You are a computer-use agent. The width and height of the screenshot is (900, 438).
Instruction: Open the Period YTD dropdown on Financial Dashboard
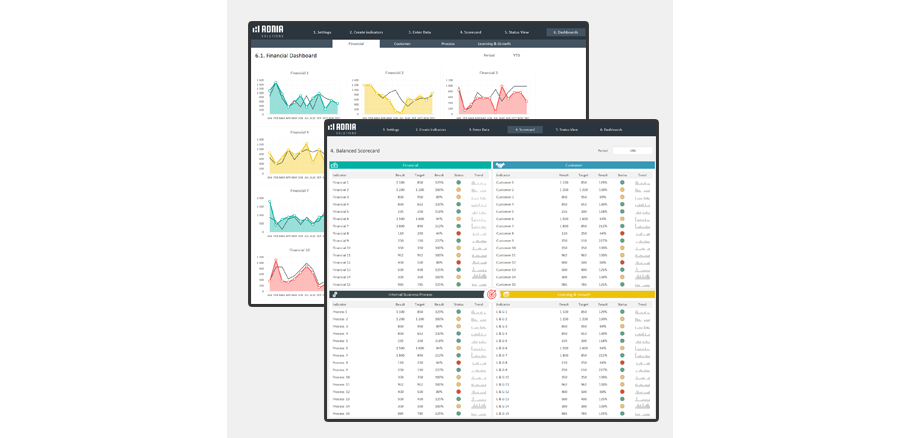(517, 55)
